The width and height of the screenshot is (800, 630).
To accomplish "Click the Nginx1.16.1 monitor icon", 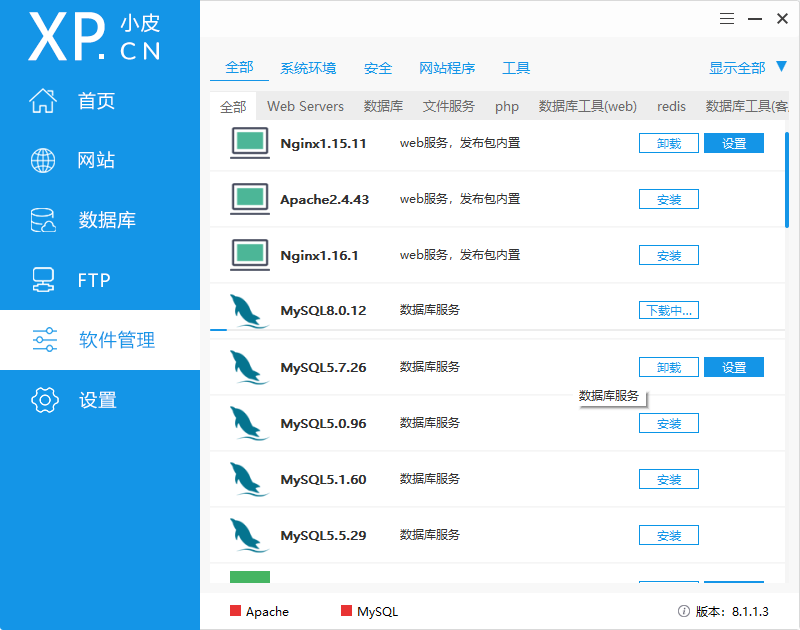I will pyautogui.click(x=249, y=255).
